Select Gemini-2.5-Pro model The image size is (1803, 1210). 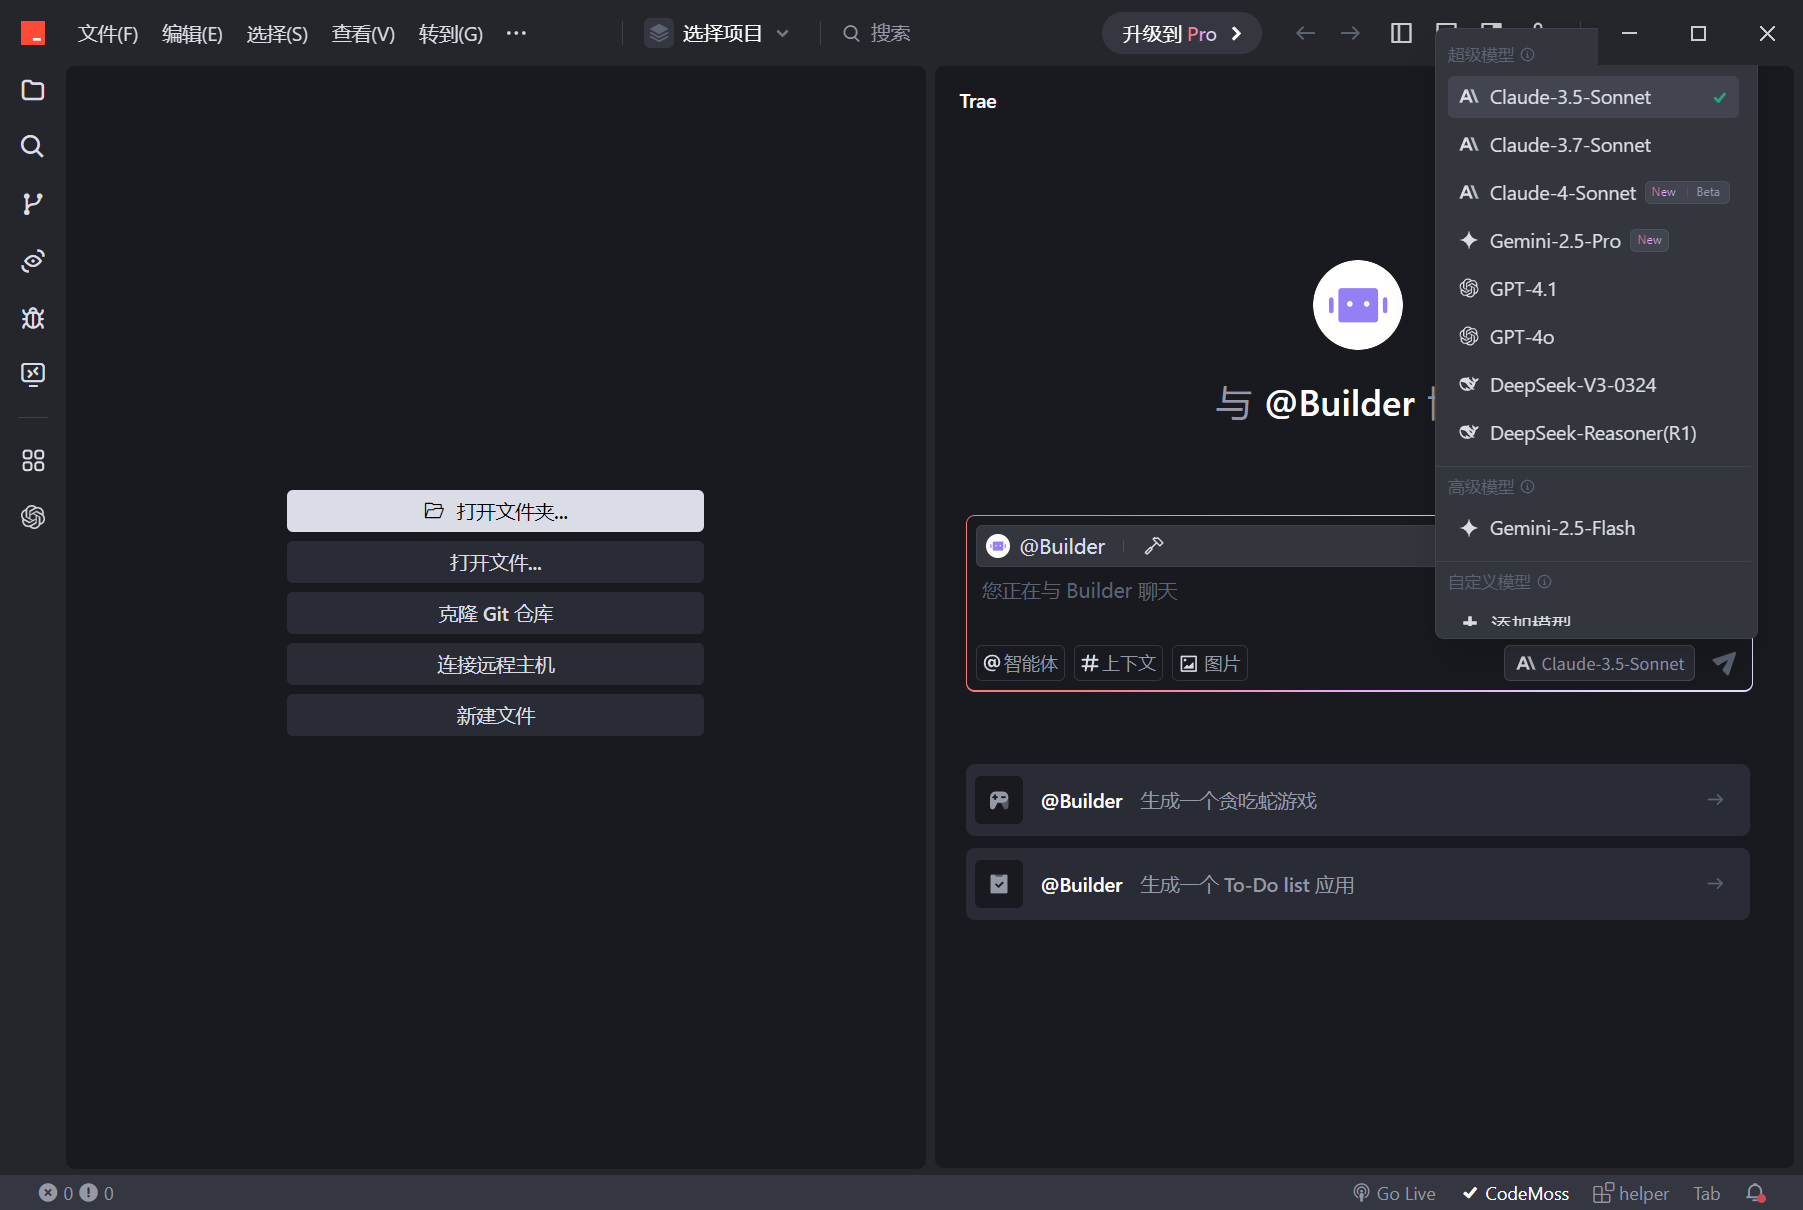(1593, 241)
